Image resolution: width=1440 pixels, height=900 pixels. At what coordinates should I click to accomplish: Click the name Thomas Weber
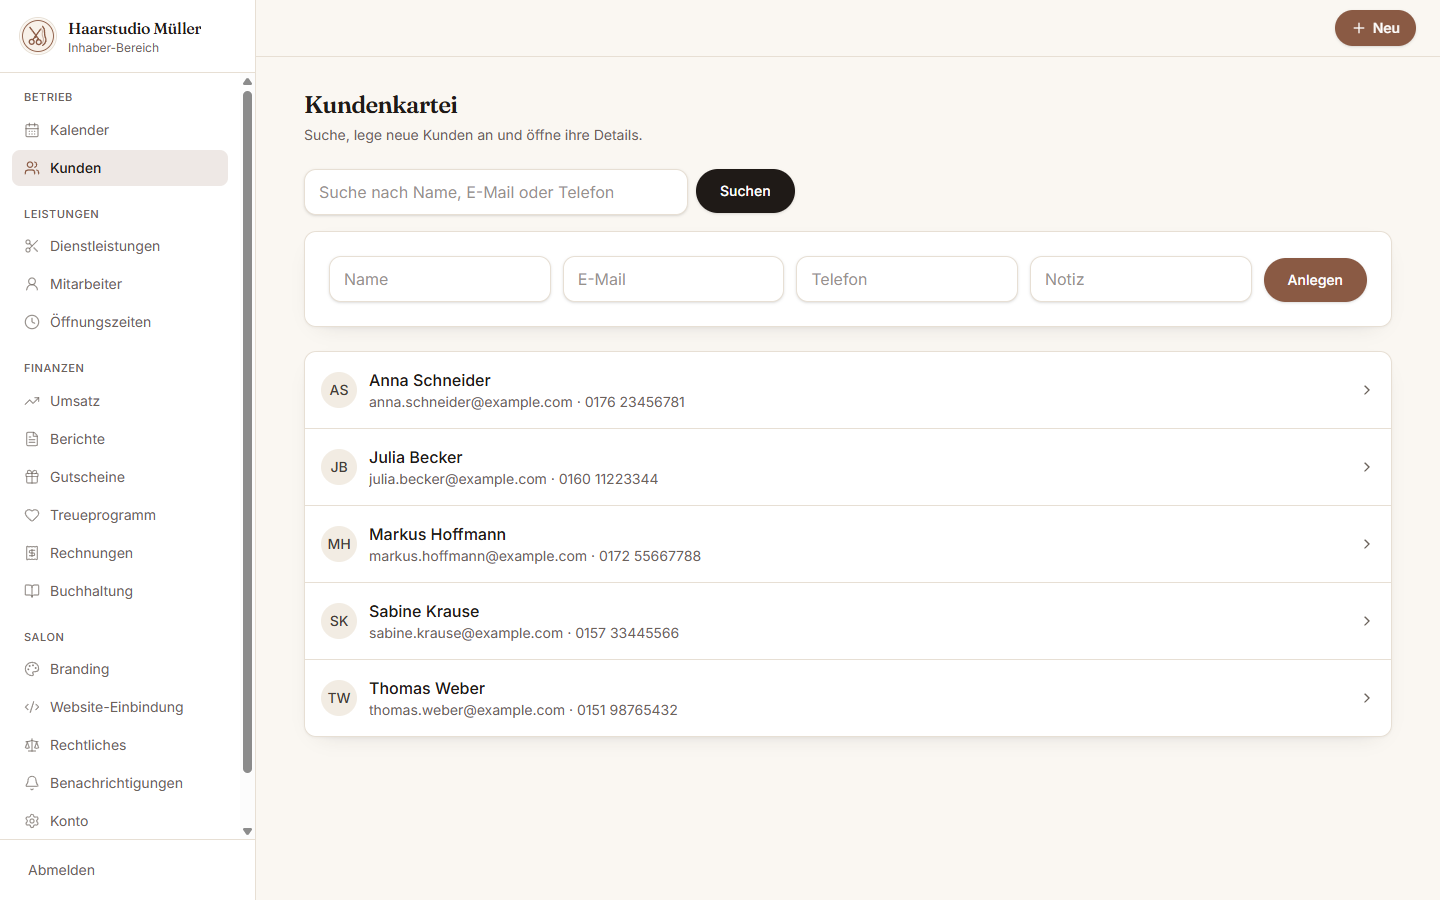click(x=427, y=688)
